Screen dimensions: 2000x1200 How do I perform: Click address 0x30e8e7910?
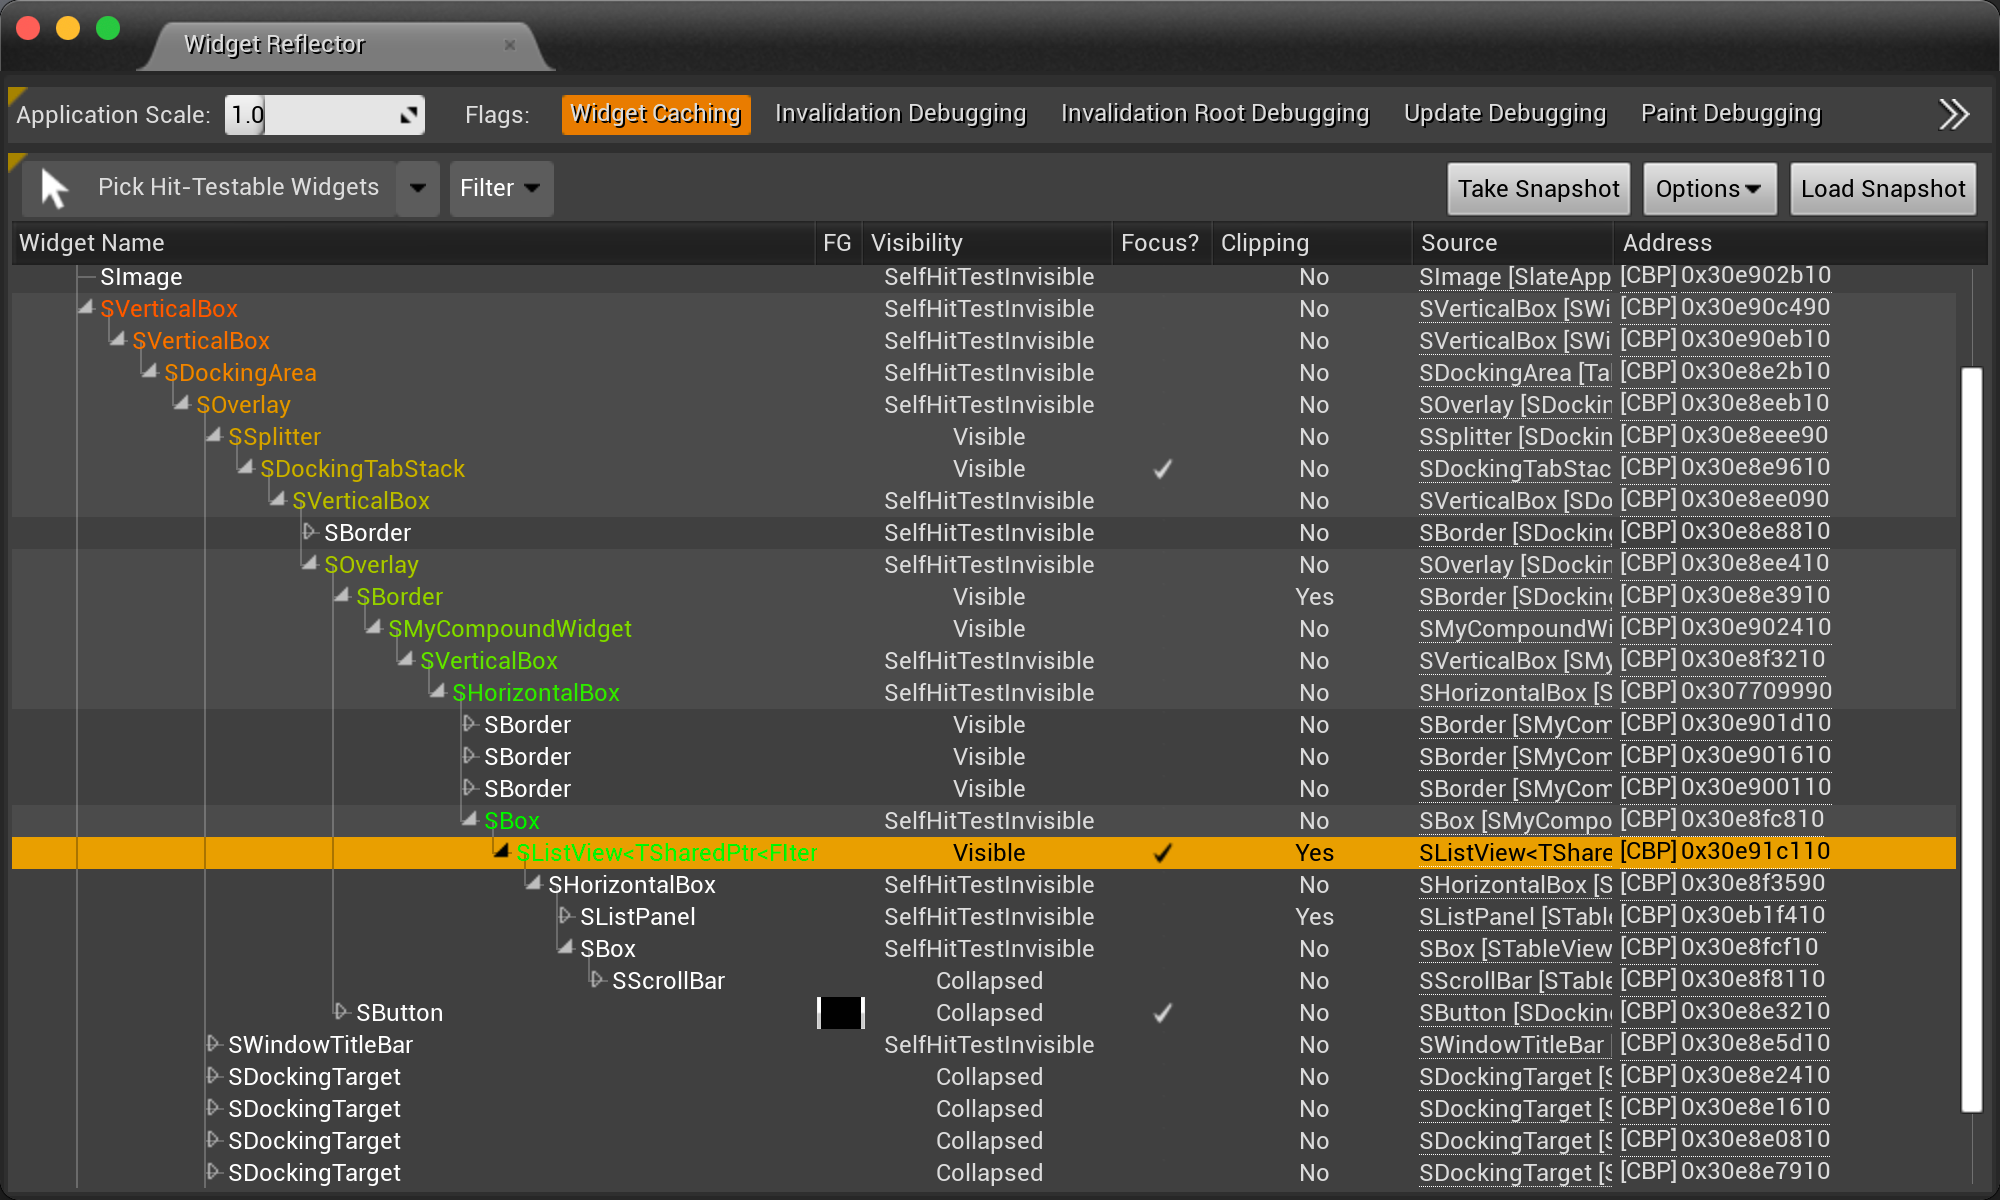[x=1755, y=1171]
